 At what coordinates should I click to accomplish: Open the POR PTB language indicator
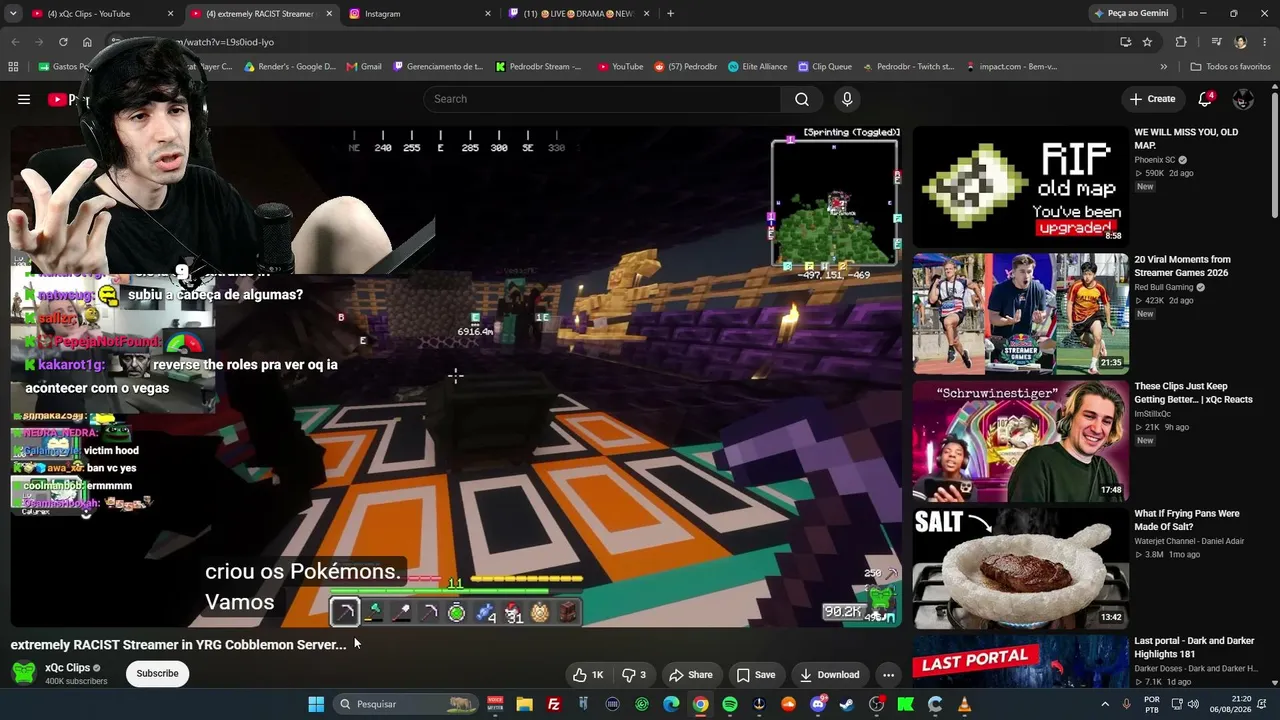pyautogui.click(x=1151, y=704)
